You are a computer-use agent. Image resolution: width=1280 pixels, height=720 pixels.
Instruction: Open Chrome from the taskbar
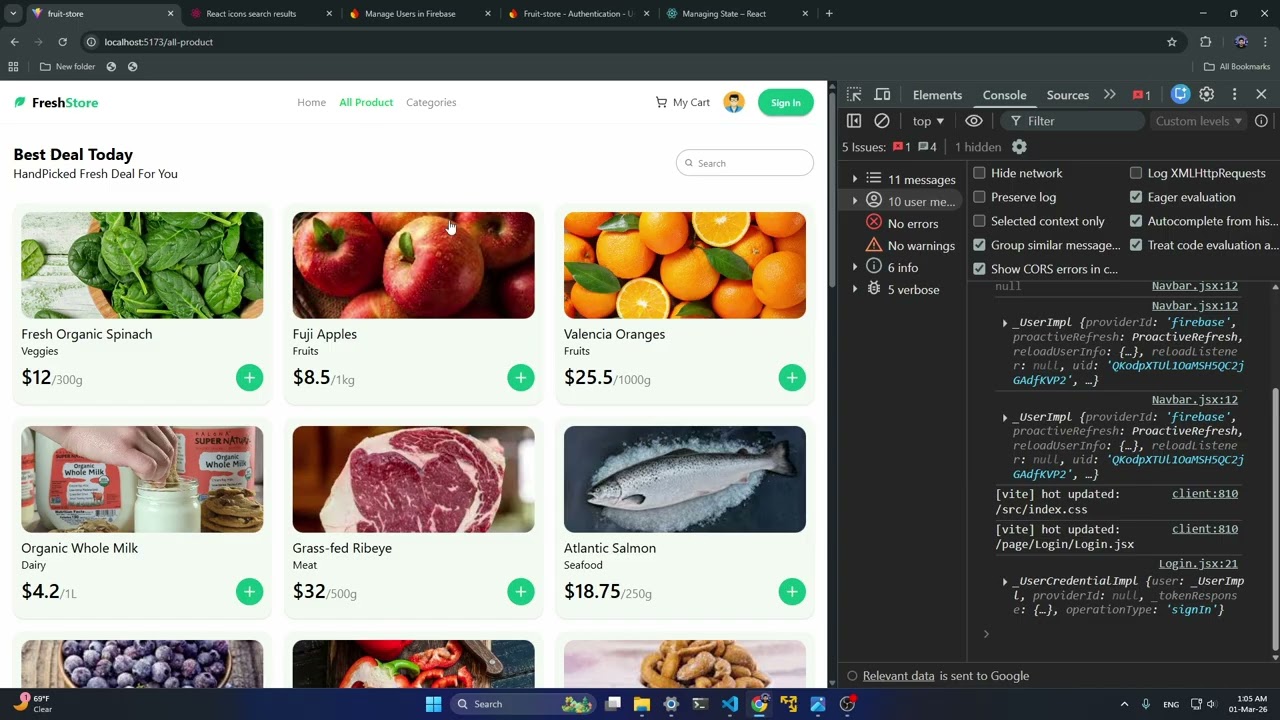(x=759, y=704)
